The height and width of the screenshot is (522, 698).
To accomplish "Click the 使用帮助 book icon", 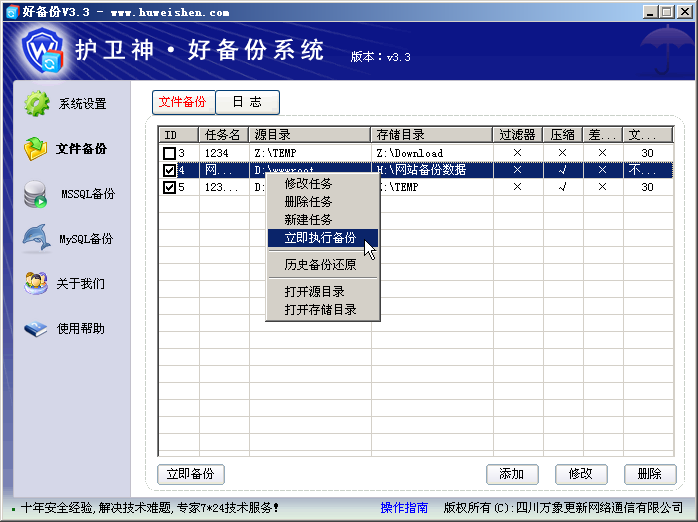I will click(36, 329).
